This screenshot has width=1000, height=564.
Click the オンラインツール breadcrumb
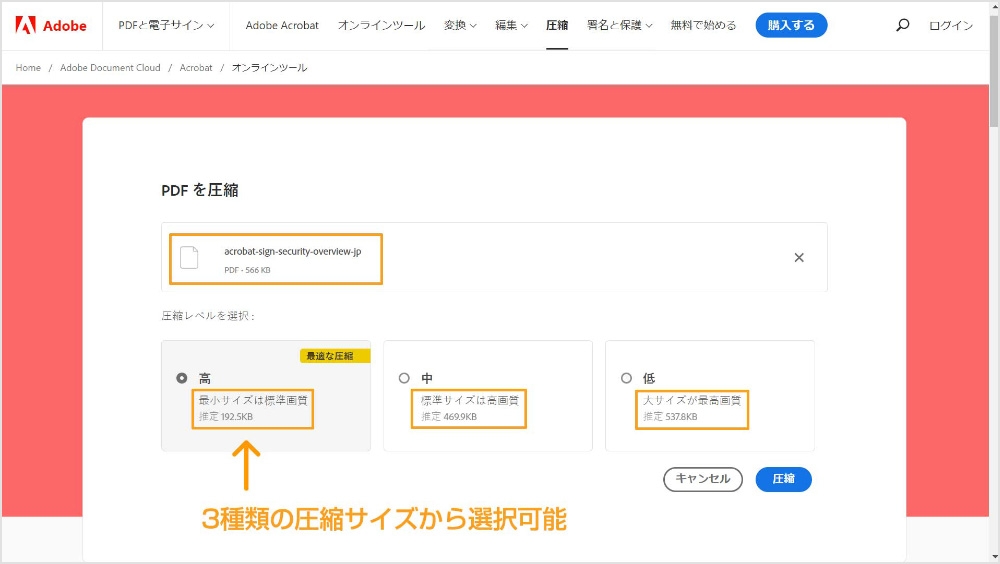(269, 68)
